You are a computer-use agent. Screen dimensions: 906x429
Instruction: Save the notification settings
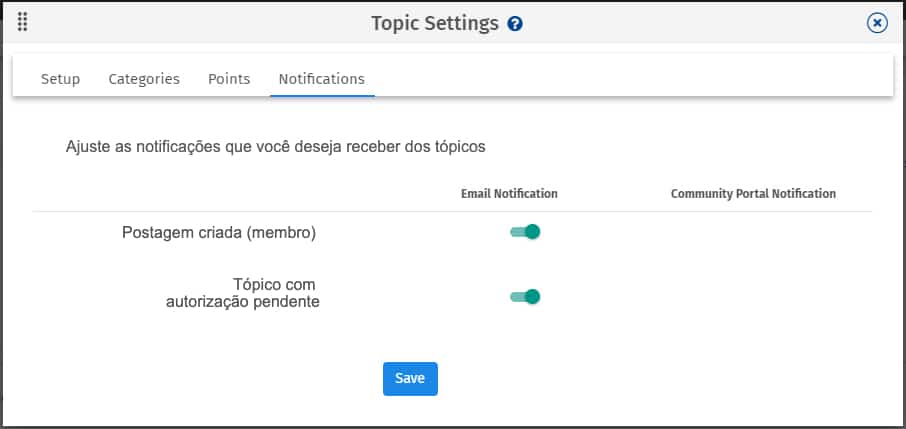tap(410, 379)
